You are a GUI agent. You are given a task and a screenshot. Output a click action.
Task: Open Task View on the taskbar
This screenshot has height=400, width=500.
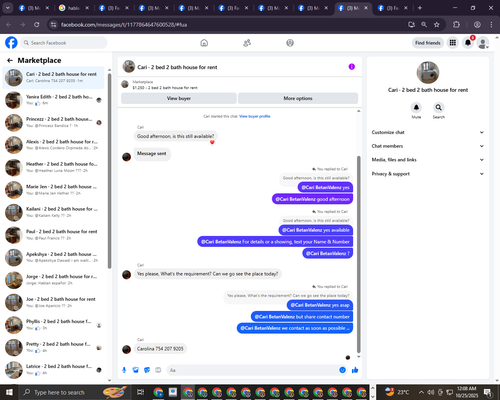click(141, 392)
